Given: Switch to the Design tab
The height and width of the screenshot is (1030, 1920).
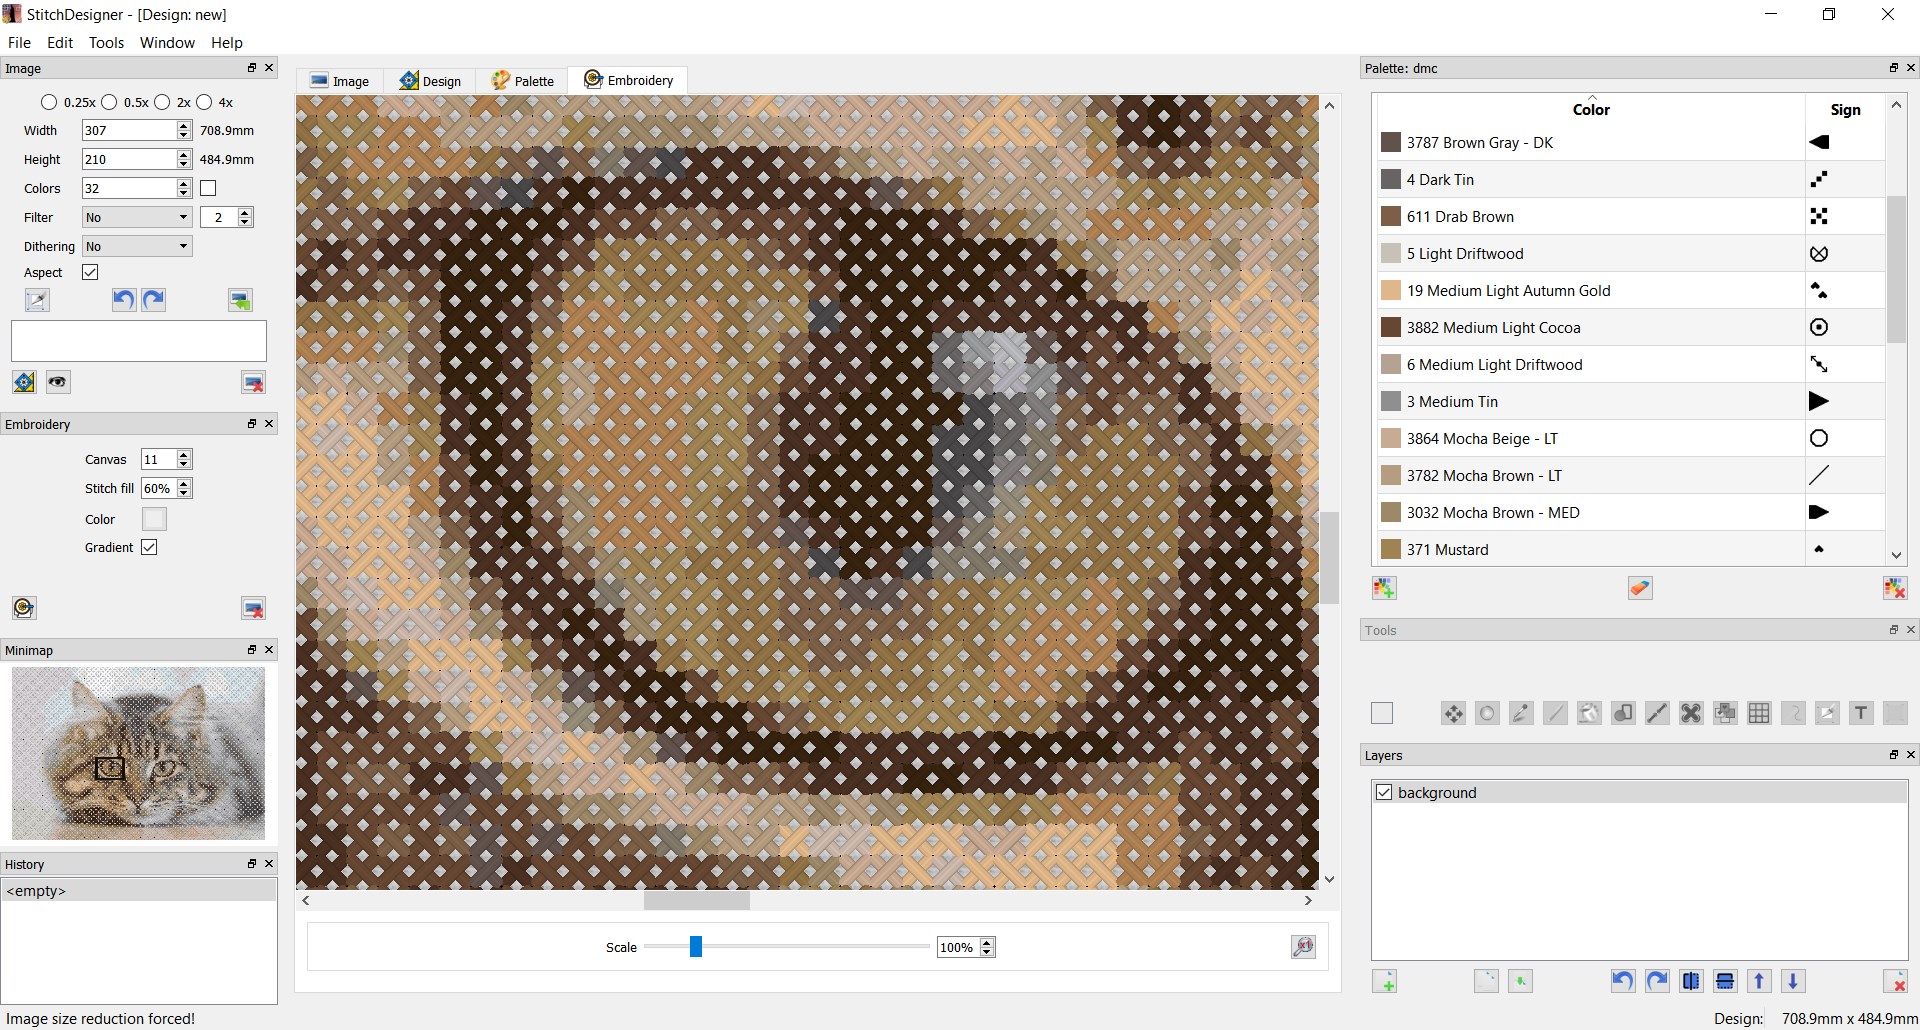Looking at the screenshot, I should 430,80.
